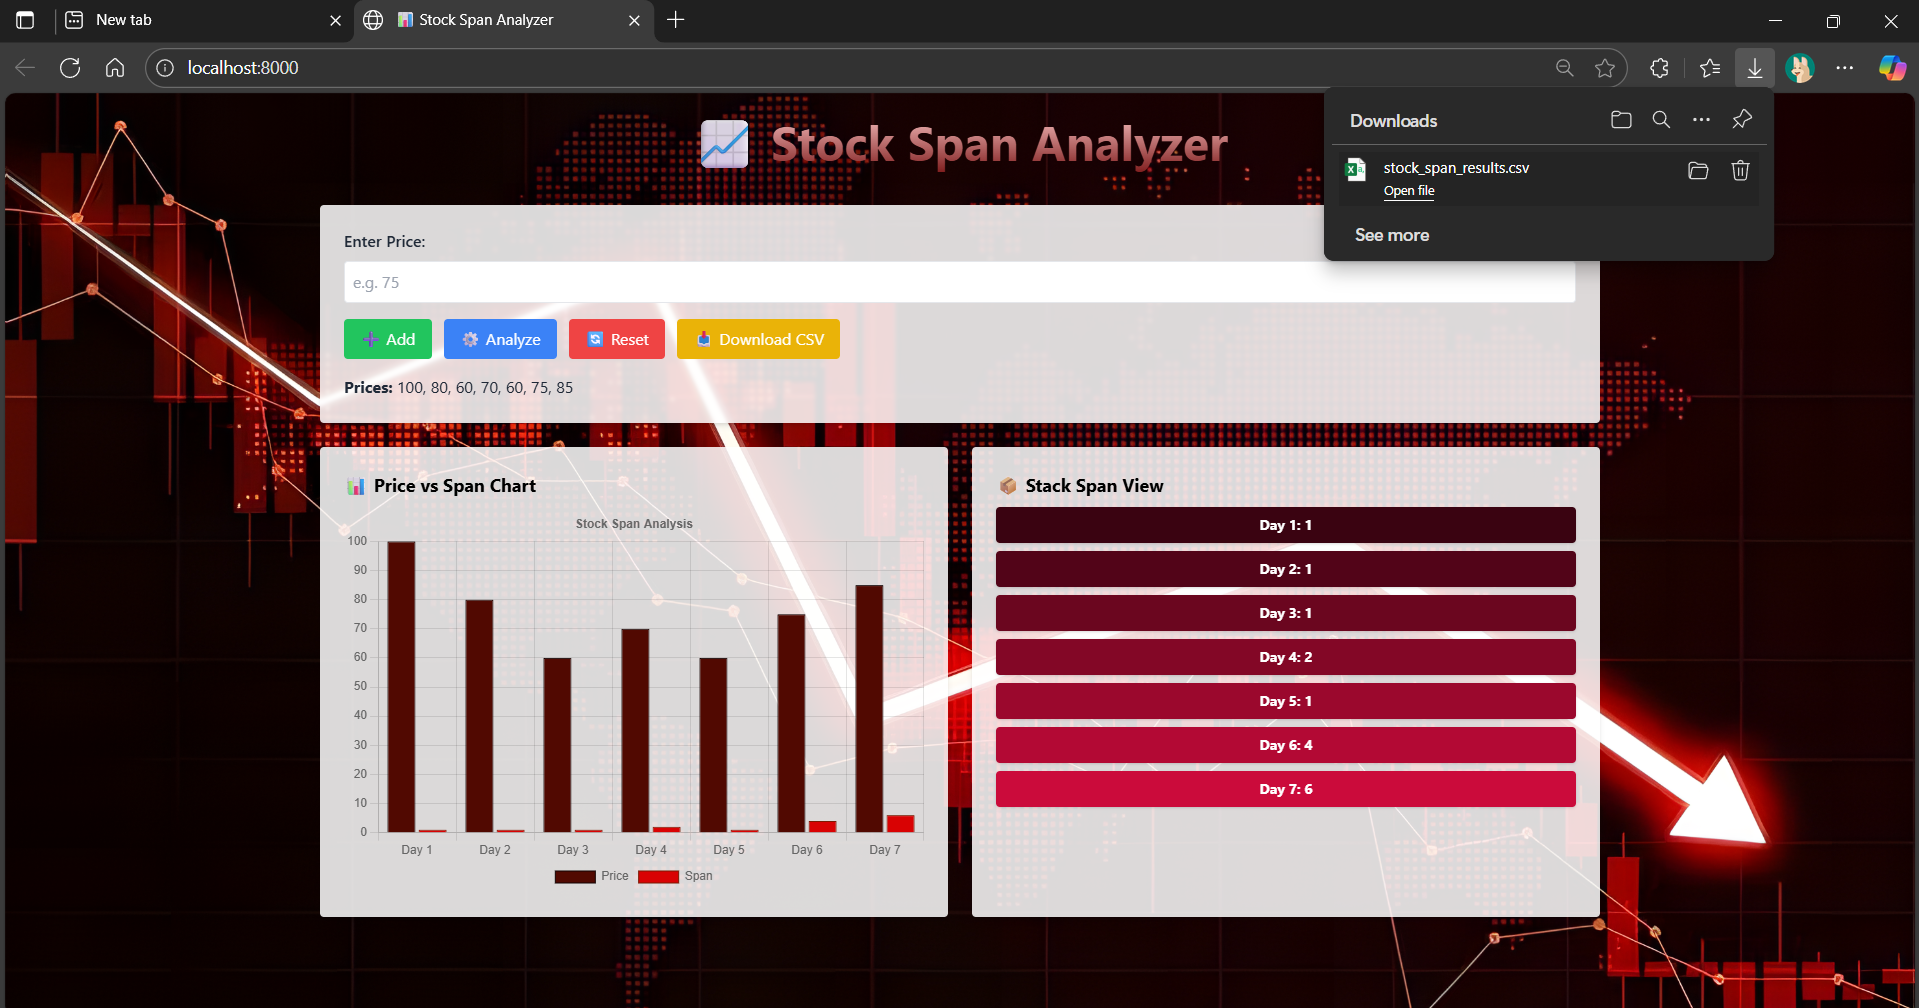This screenshot has width=1919, height=1008.
Task: Open the Downloads folder icon
Action: click(1621, 119)
